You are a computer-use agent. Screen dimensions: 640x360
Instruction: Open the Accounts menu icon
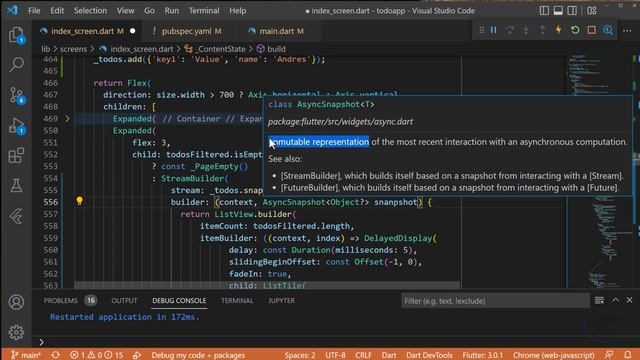16,302
